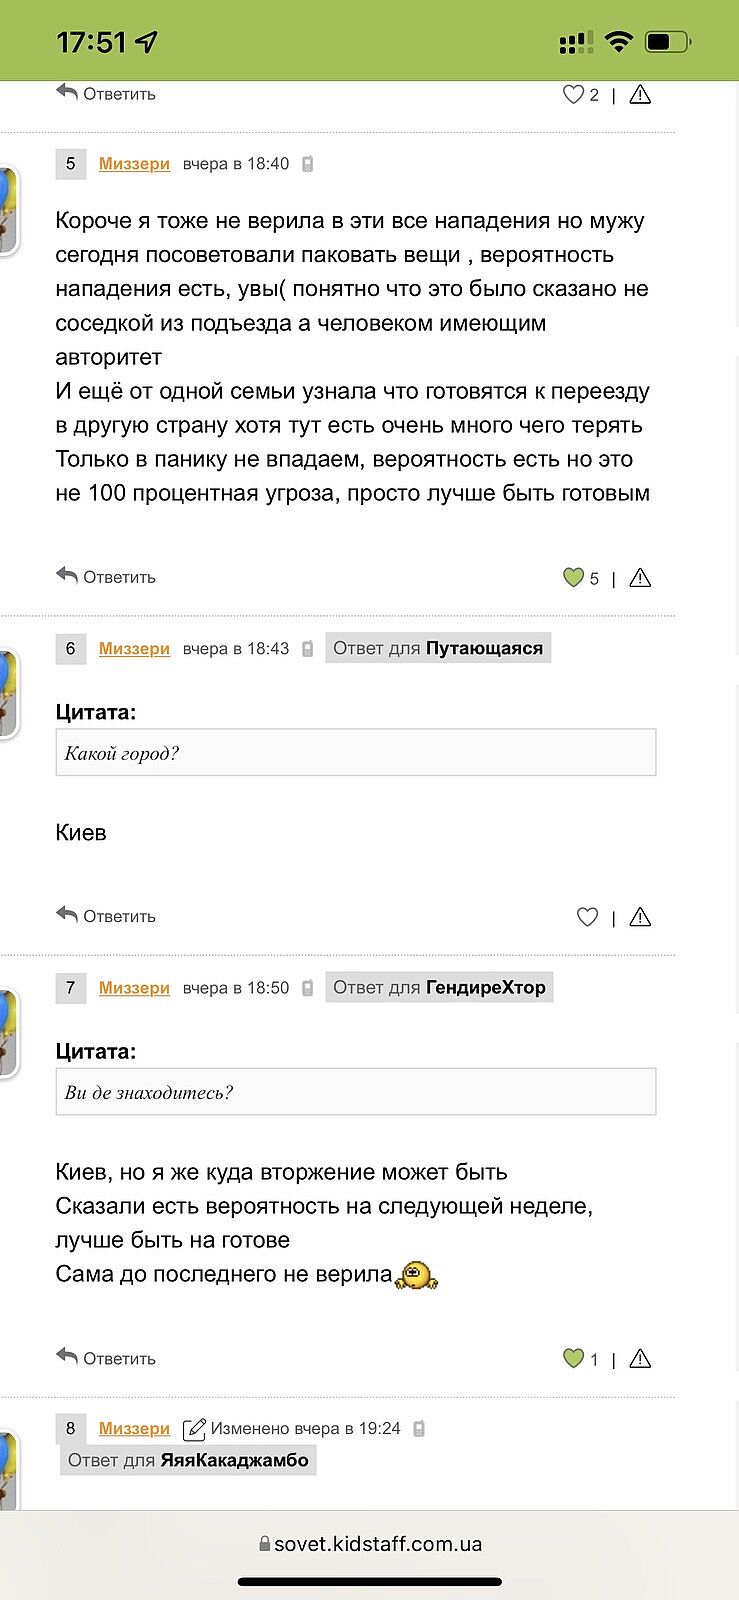739x1600 pixels.
Task: Like comment 5 with the green heart
Action: click(x=573, y=578)
